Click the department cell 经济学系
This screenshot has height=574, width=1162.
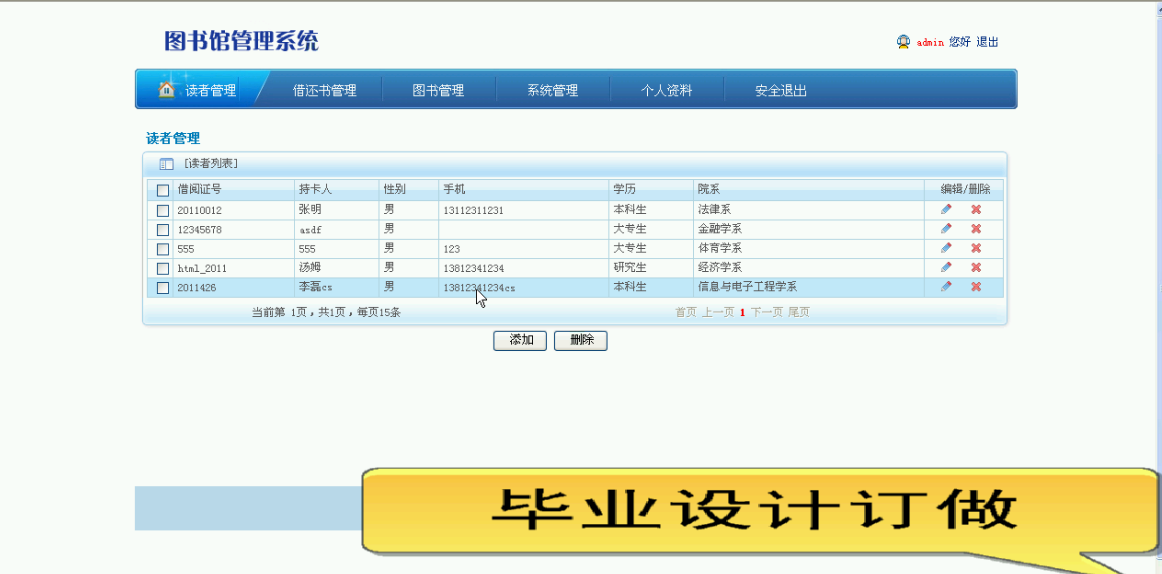click(720, 267)
